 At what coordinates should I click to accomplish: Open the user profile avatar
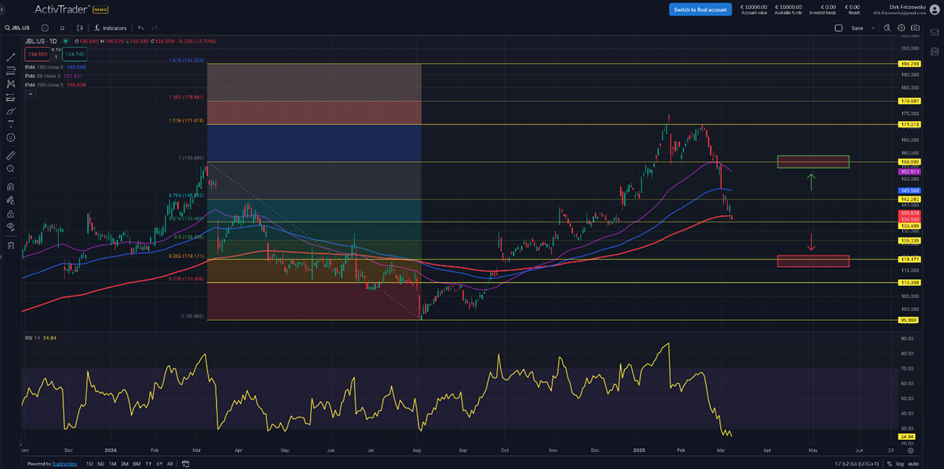click(x=934, y=9)
